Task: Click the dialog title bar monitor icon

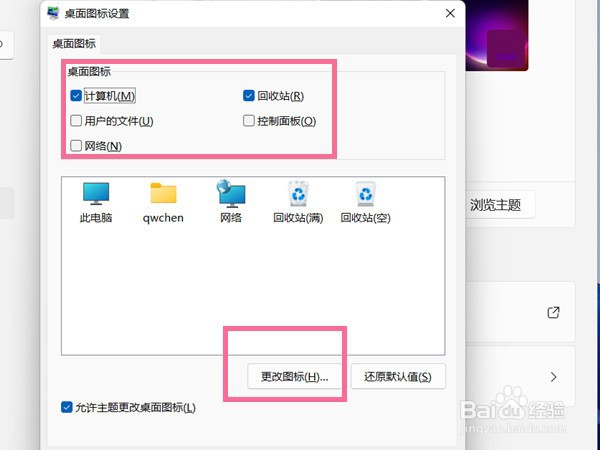Action: 53,13
